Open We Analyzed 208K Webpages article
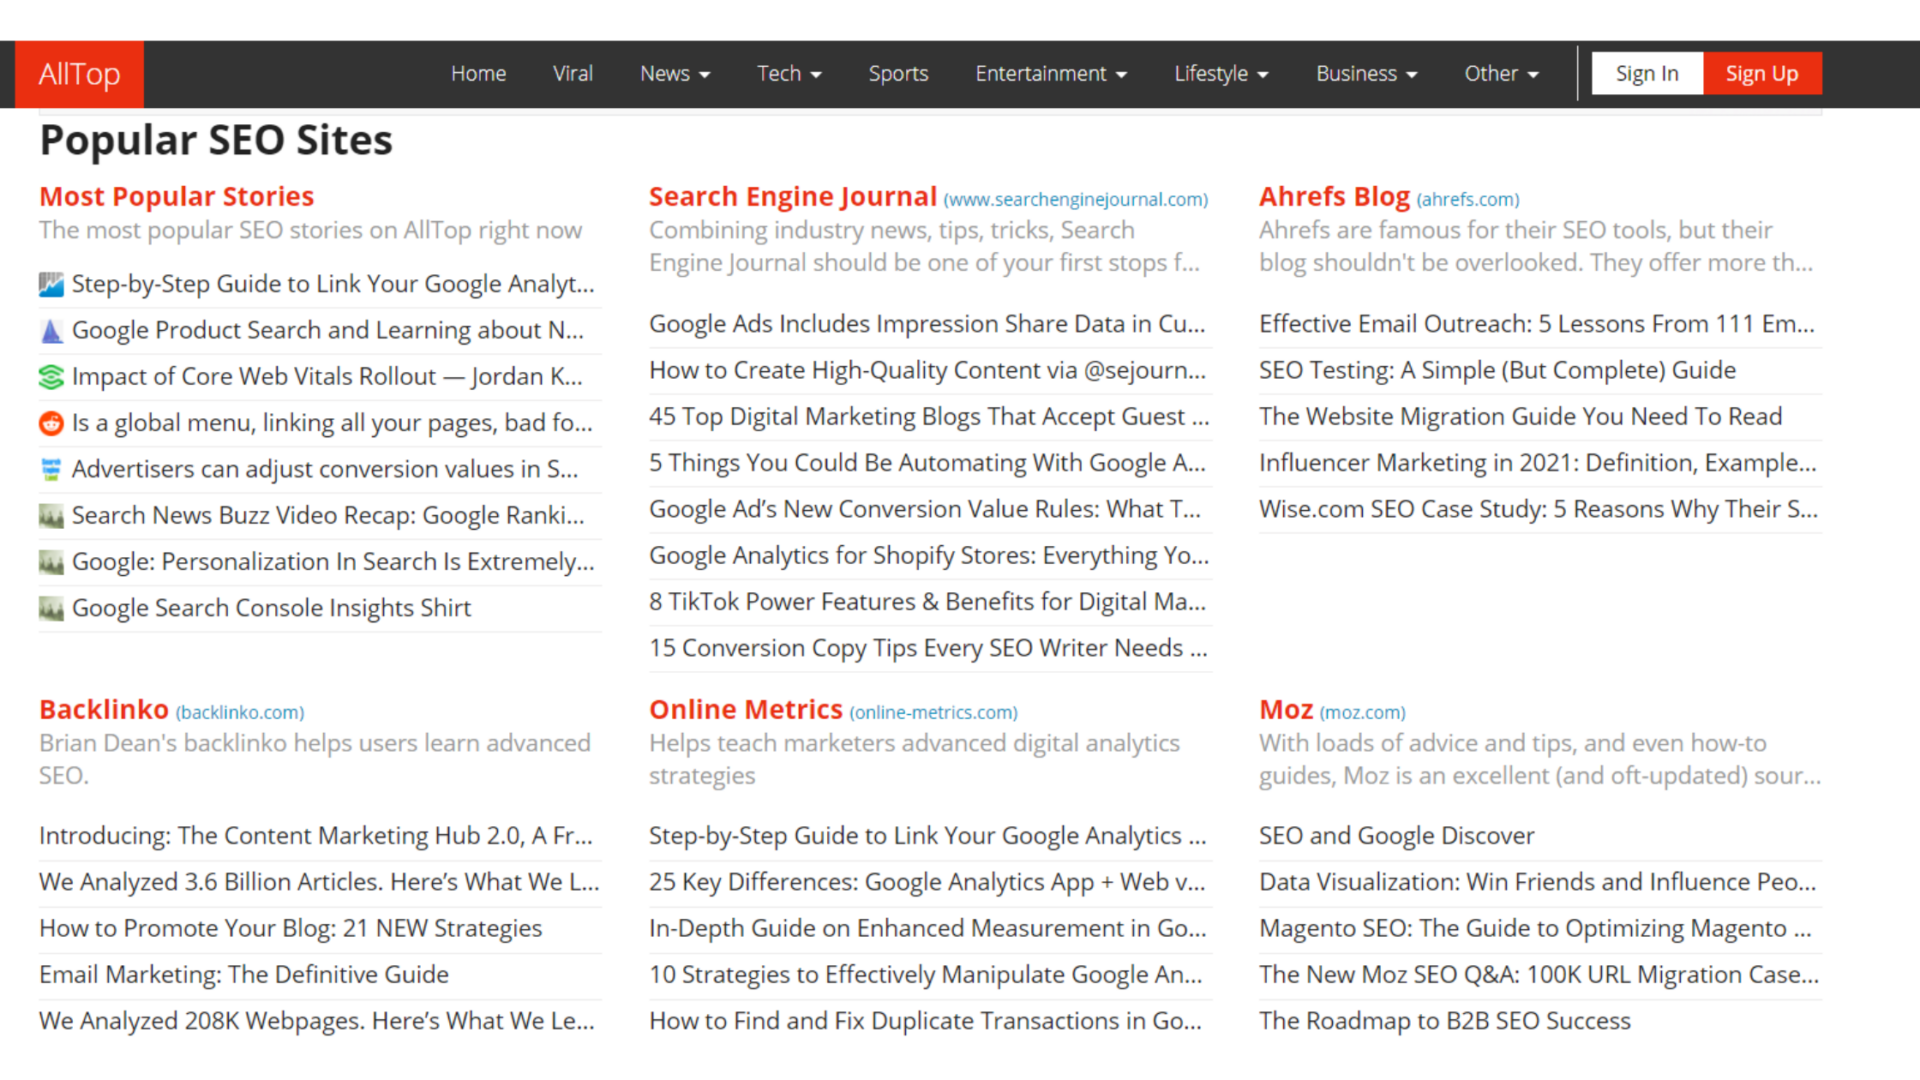This screenshot has height=1080, width=1920. coord(317,1021)
